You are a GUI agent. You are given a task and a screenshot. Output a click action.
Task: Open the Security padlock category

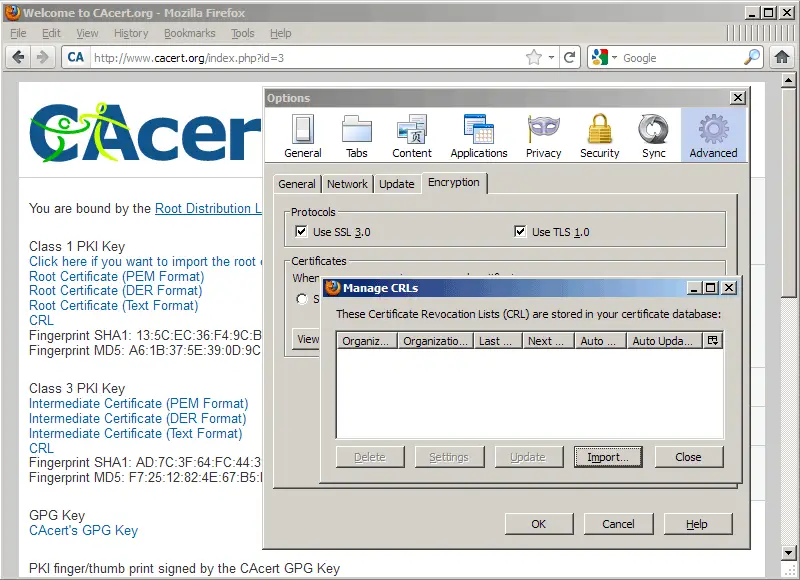[x=599, y=136]
